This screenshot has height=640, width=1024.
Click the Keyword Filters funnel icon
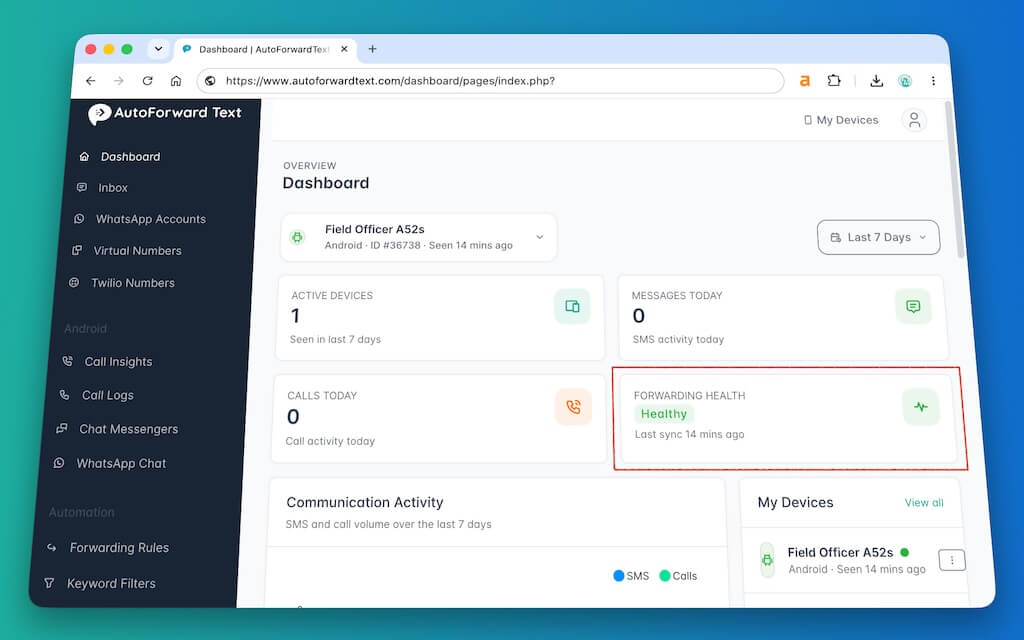pos(49,583)
